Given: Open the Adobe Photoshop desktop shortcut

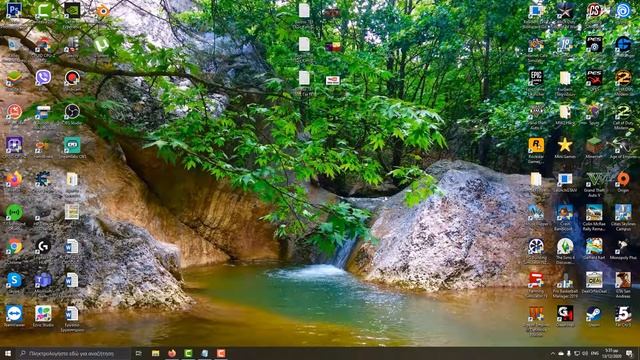Looking at the screenshot, I should 14,9.
